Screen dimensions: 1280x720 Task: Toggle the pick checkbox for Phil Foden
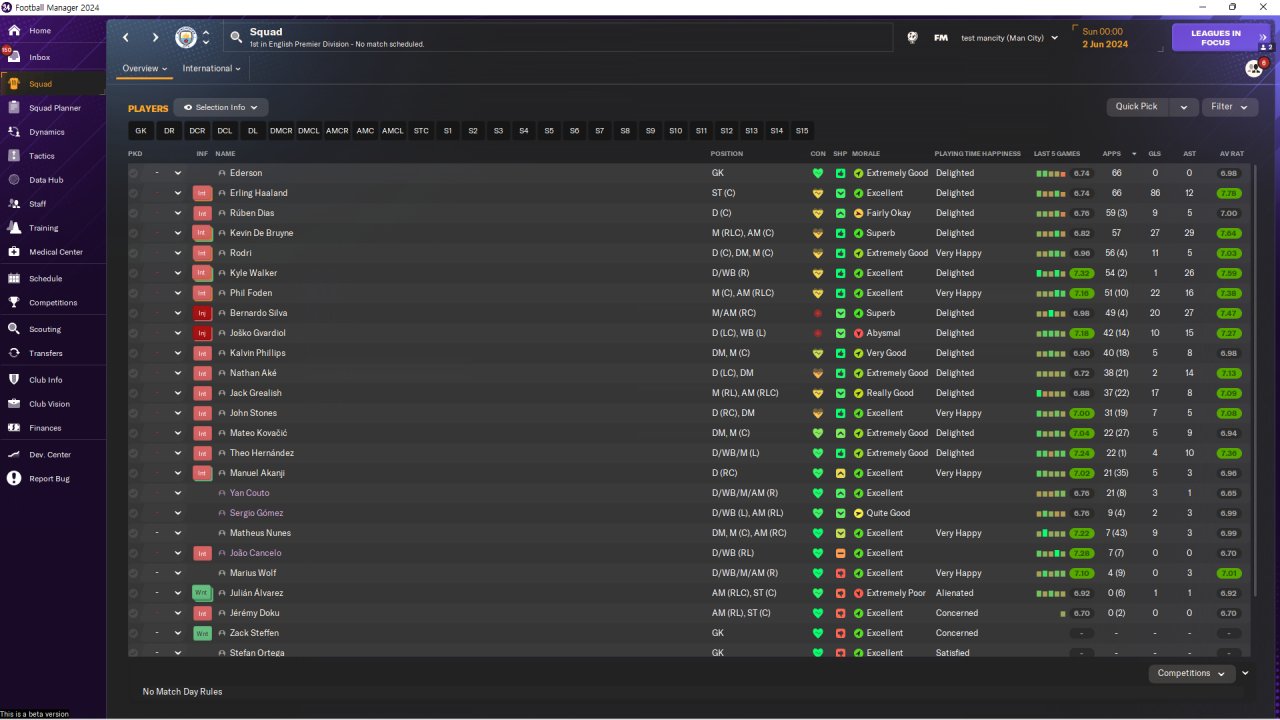pyautogui.click(x=134, y=293)
